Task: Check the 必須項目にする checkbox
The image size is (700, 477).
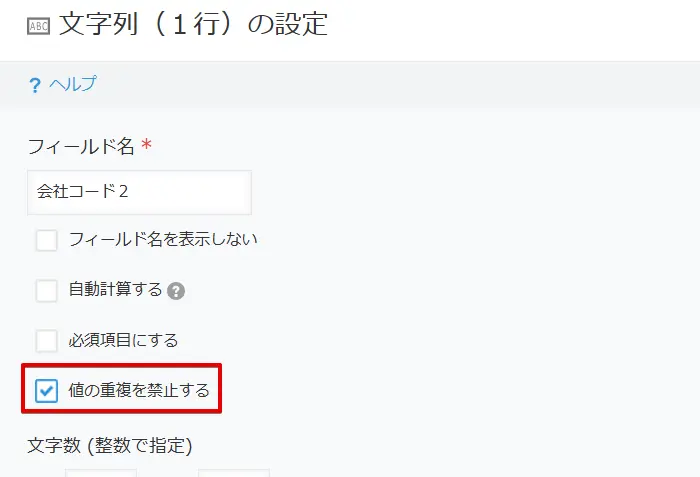Action: pos(46,341)
